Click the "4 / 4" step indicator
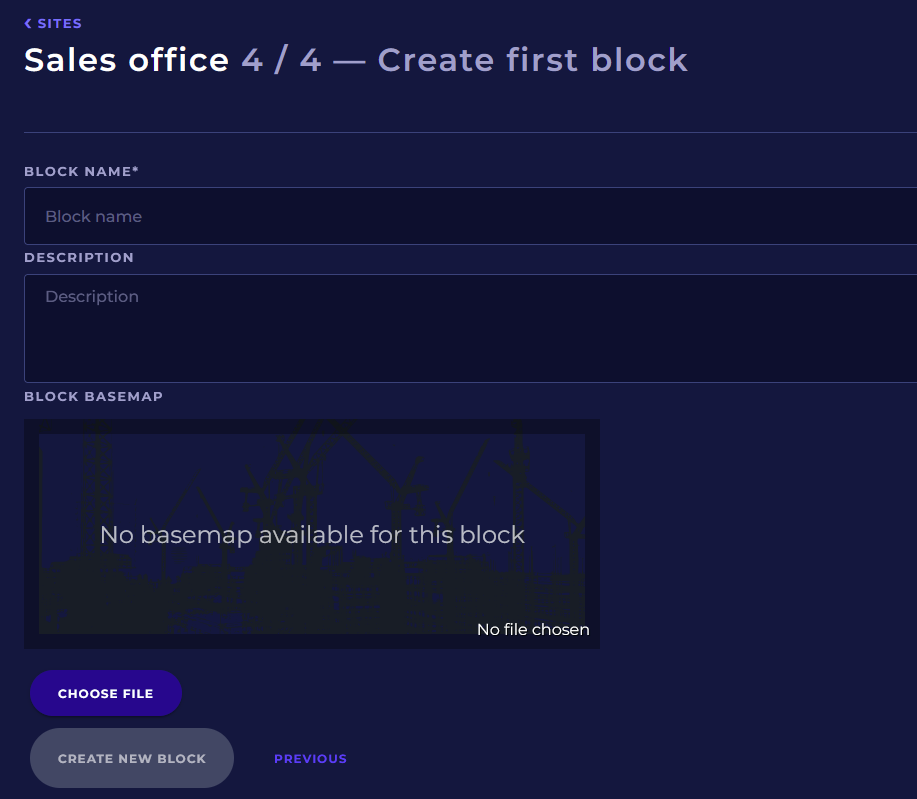Viewport: 917px width, 799px height. coord(282,60)
